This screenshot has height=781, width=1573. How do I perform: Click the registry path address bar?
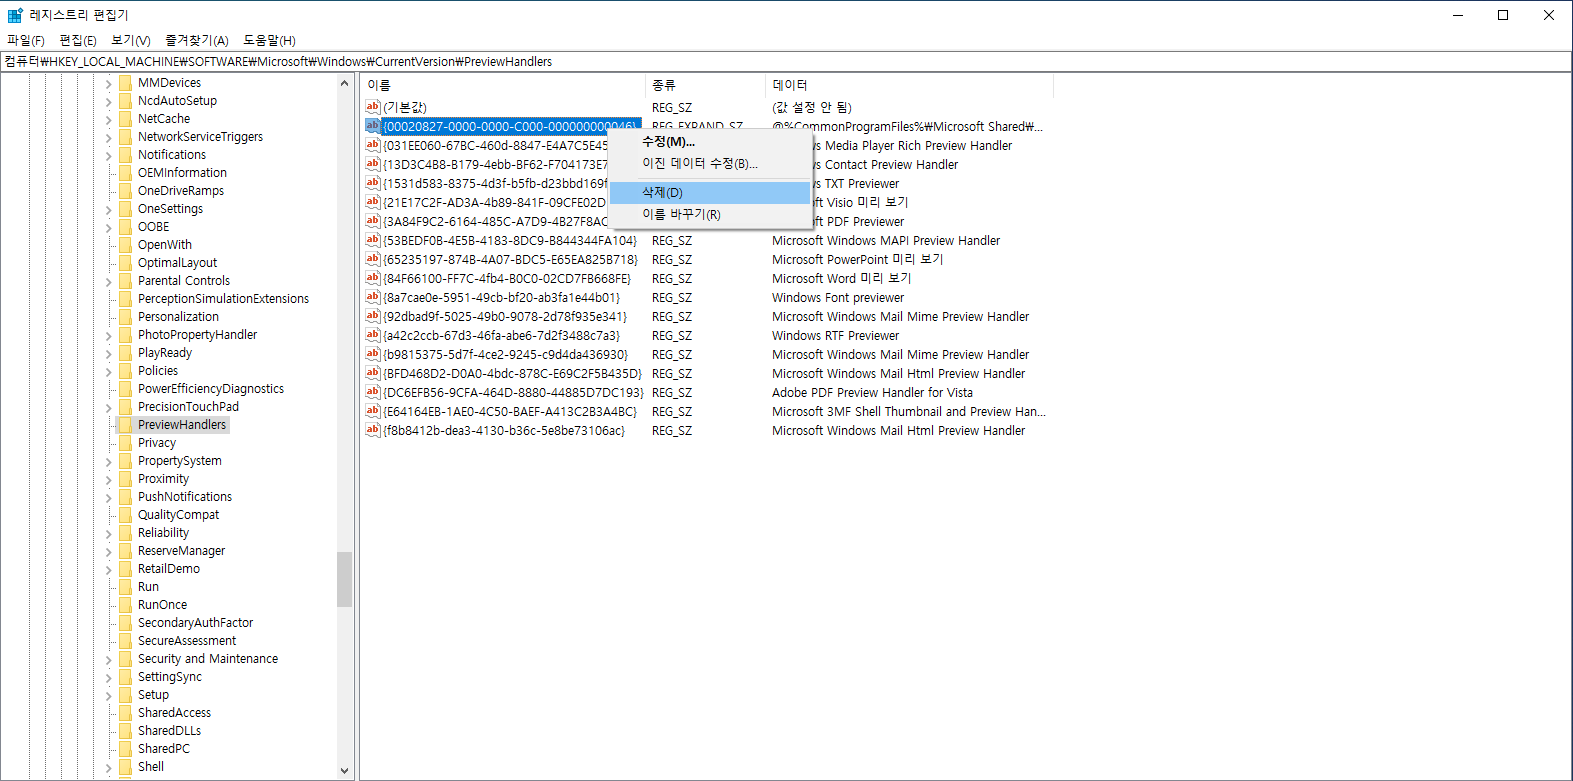pos(786,61)
